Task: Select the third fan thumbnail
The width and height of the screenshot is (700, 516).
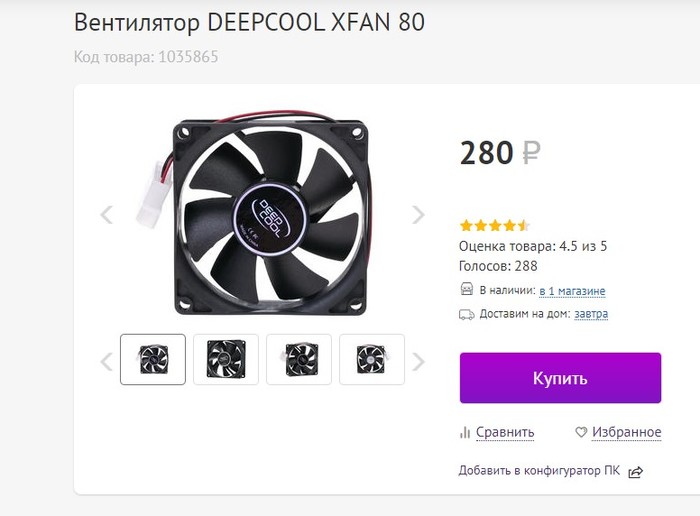Action: point(299,359)
